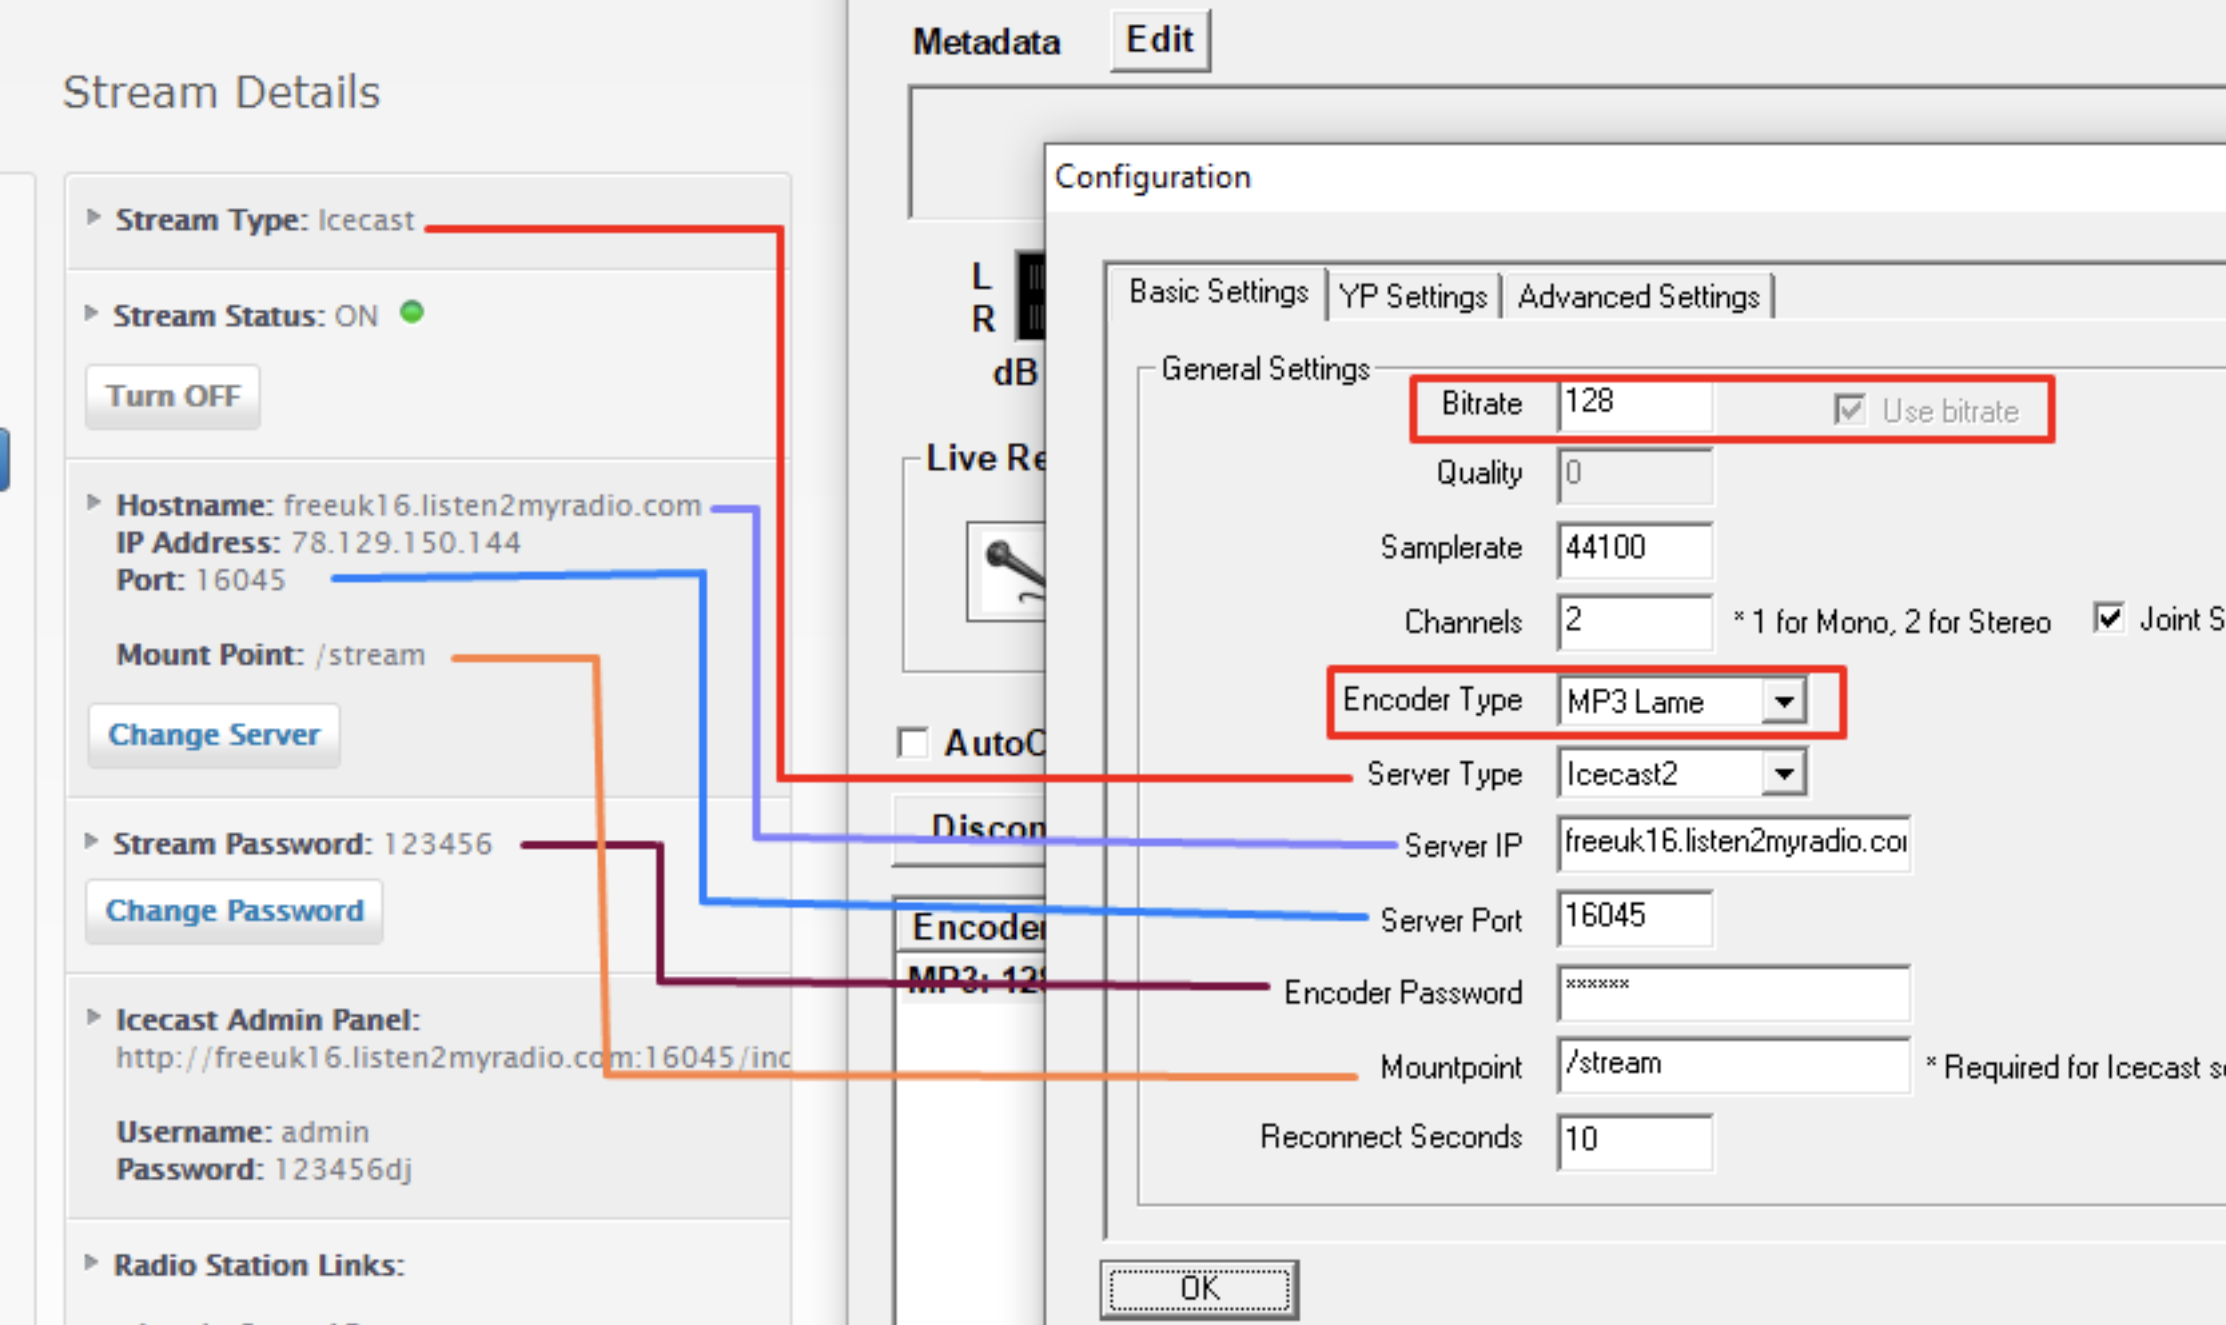Open the Advanced Settings tab
Screen dimensions: 2226x1325
pos(1637,297)
